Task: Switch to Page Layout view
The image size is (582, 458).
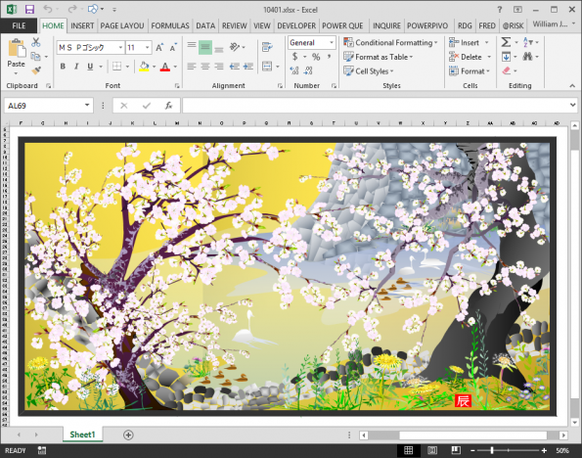Action: 432,450
